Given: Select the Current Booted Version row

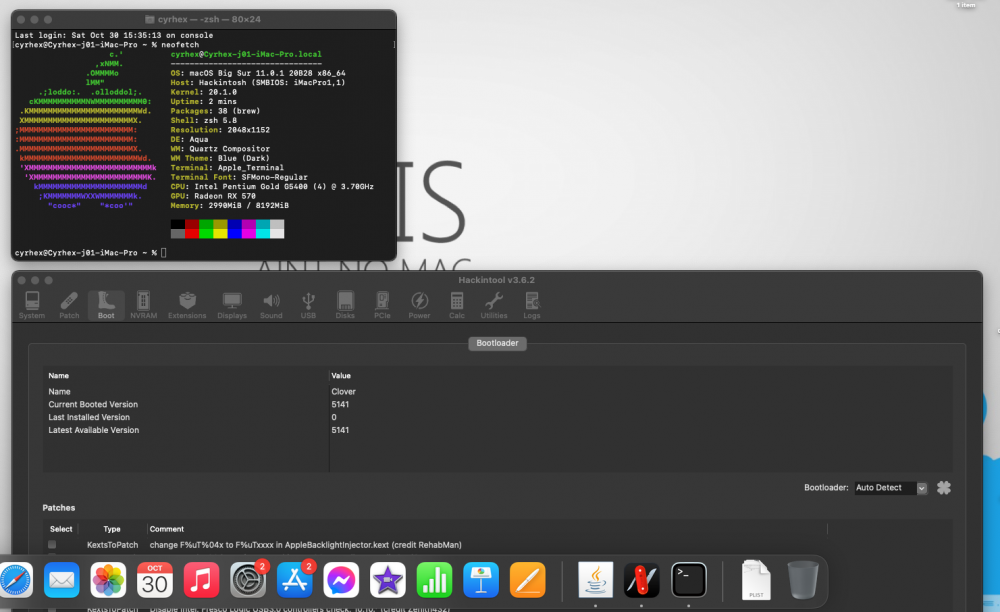Looking at the screenshot, I should point(497,404).
